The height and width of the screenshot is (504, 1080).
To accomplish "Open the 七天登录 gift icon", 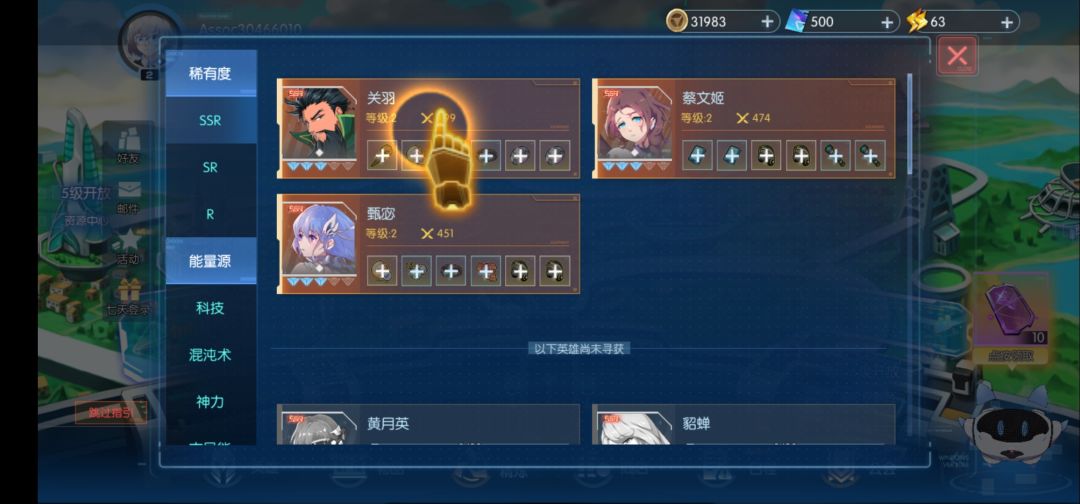I will click(x=129, y=297).
